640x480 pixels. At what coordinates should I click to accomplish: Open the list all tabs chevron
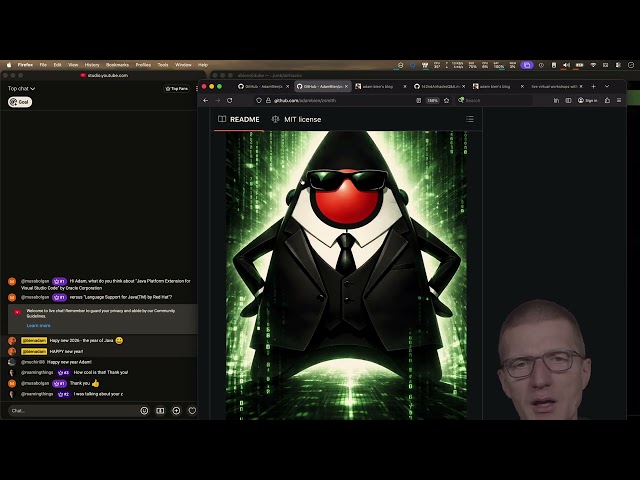(607, 87)
